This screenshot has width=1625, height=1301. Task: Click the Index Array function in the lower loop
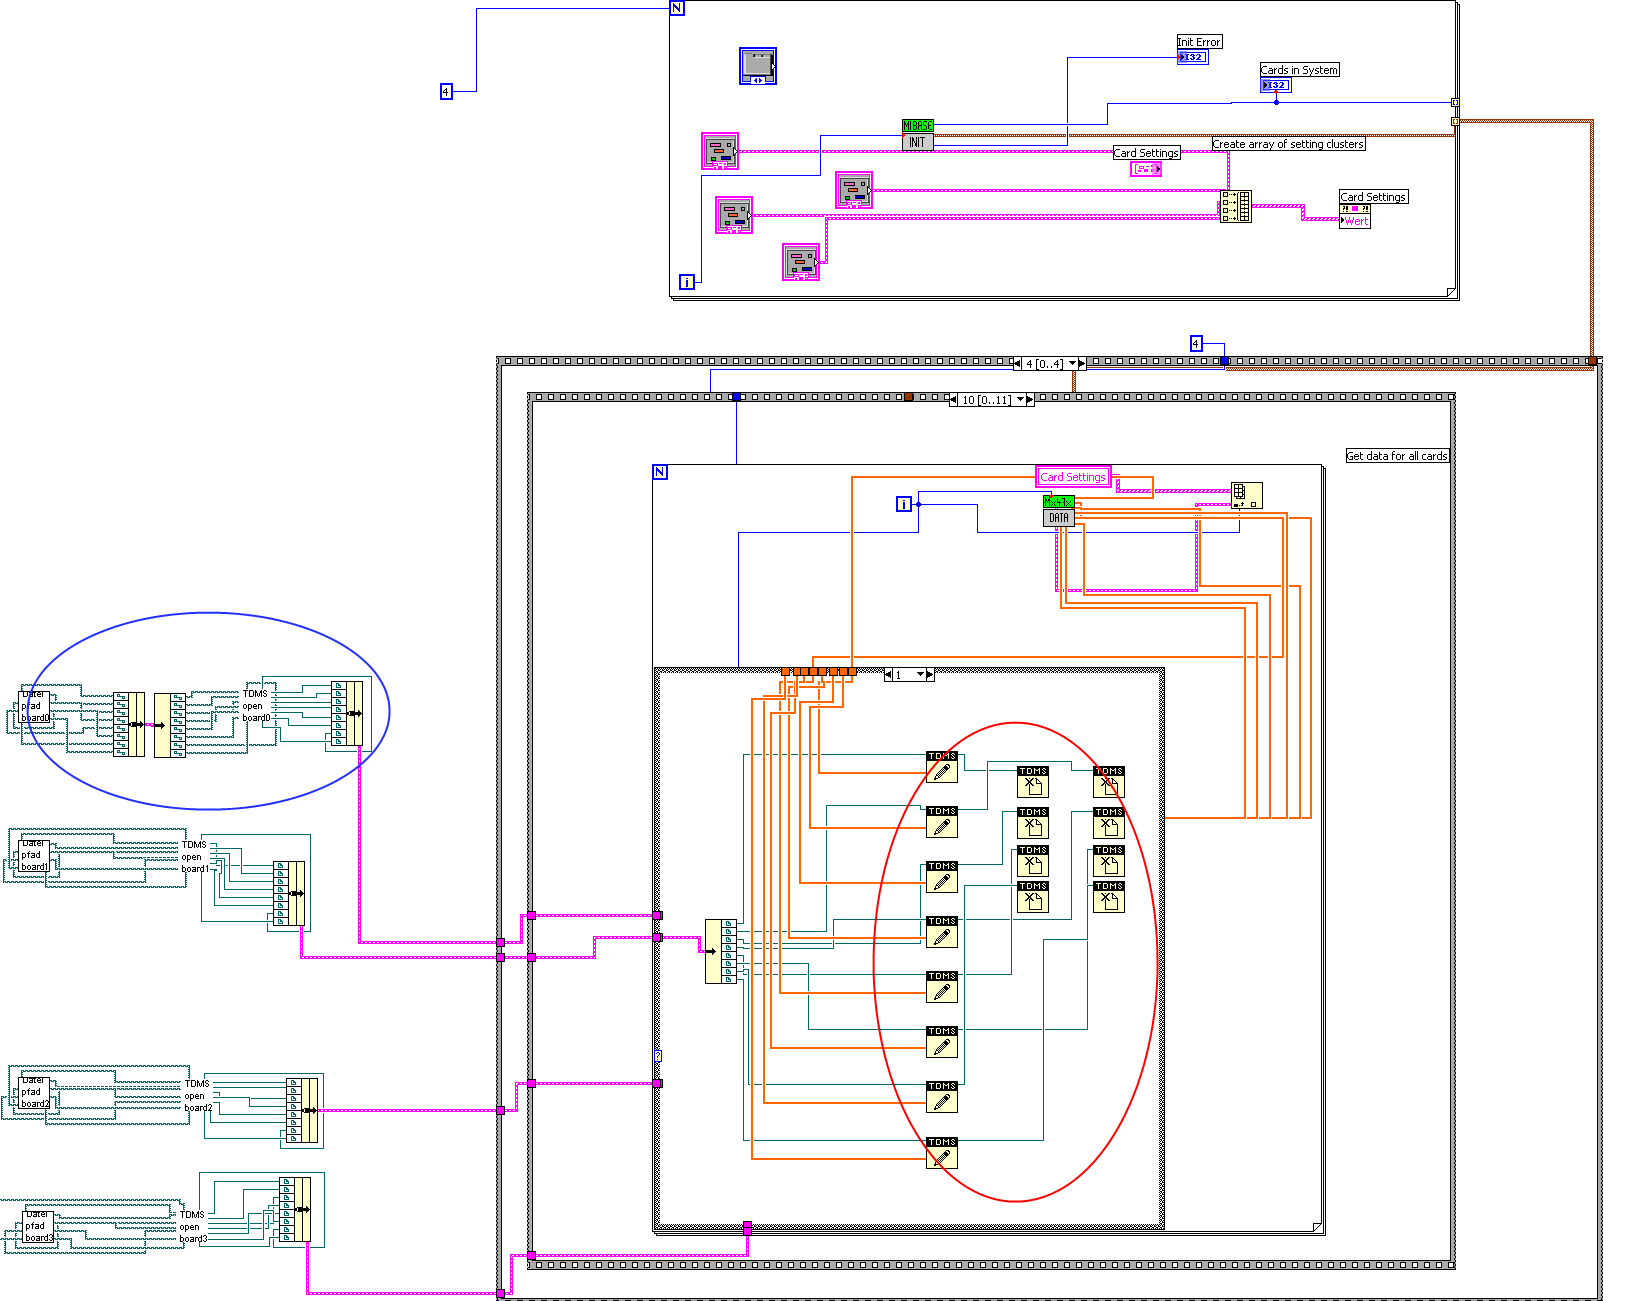(1246, 496)
